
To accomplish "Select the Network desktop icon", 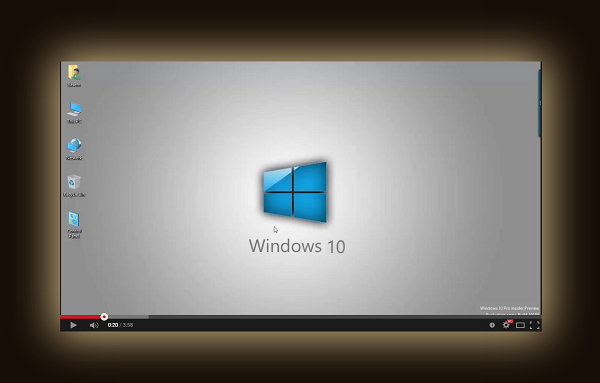I will (74, 149).
